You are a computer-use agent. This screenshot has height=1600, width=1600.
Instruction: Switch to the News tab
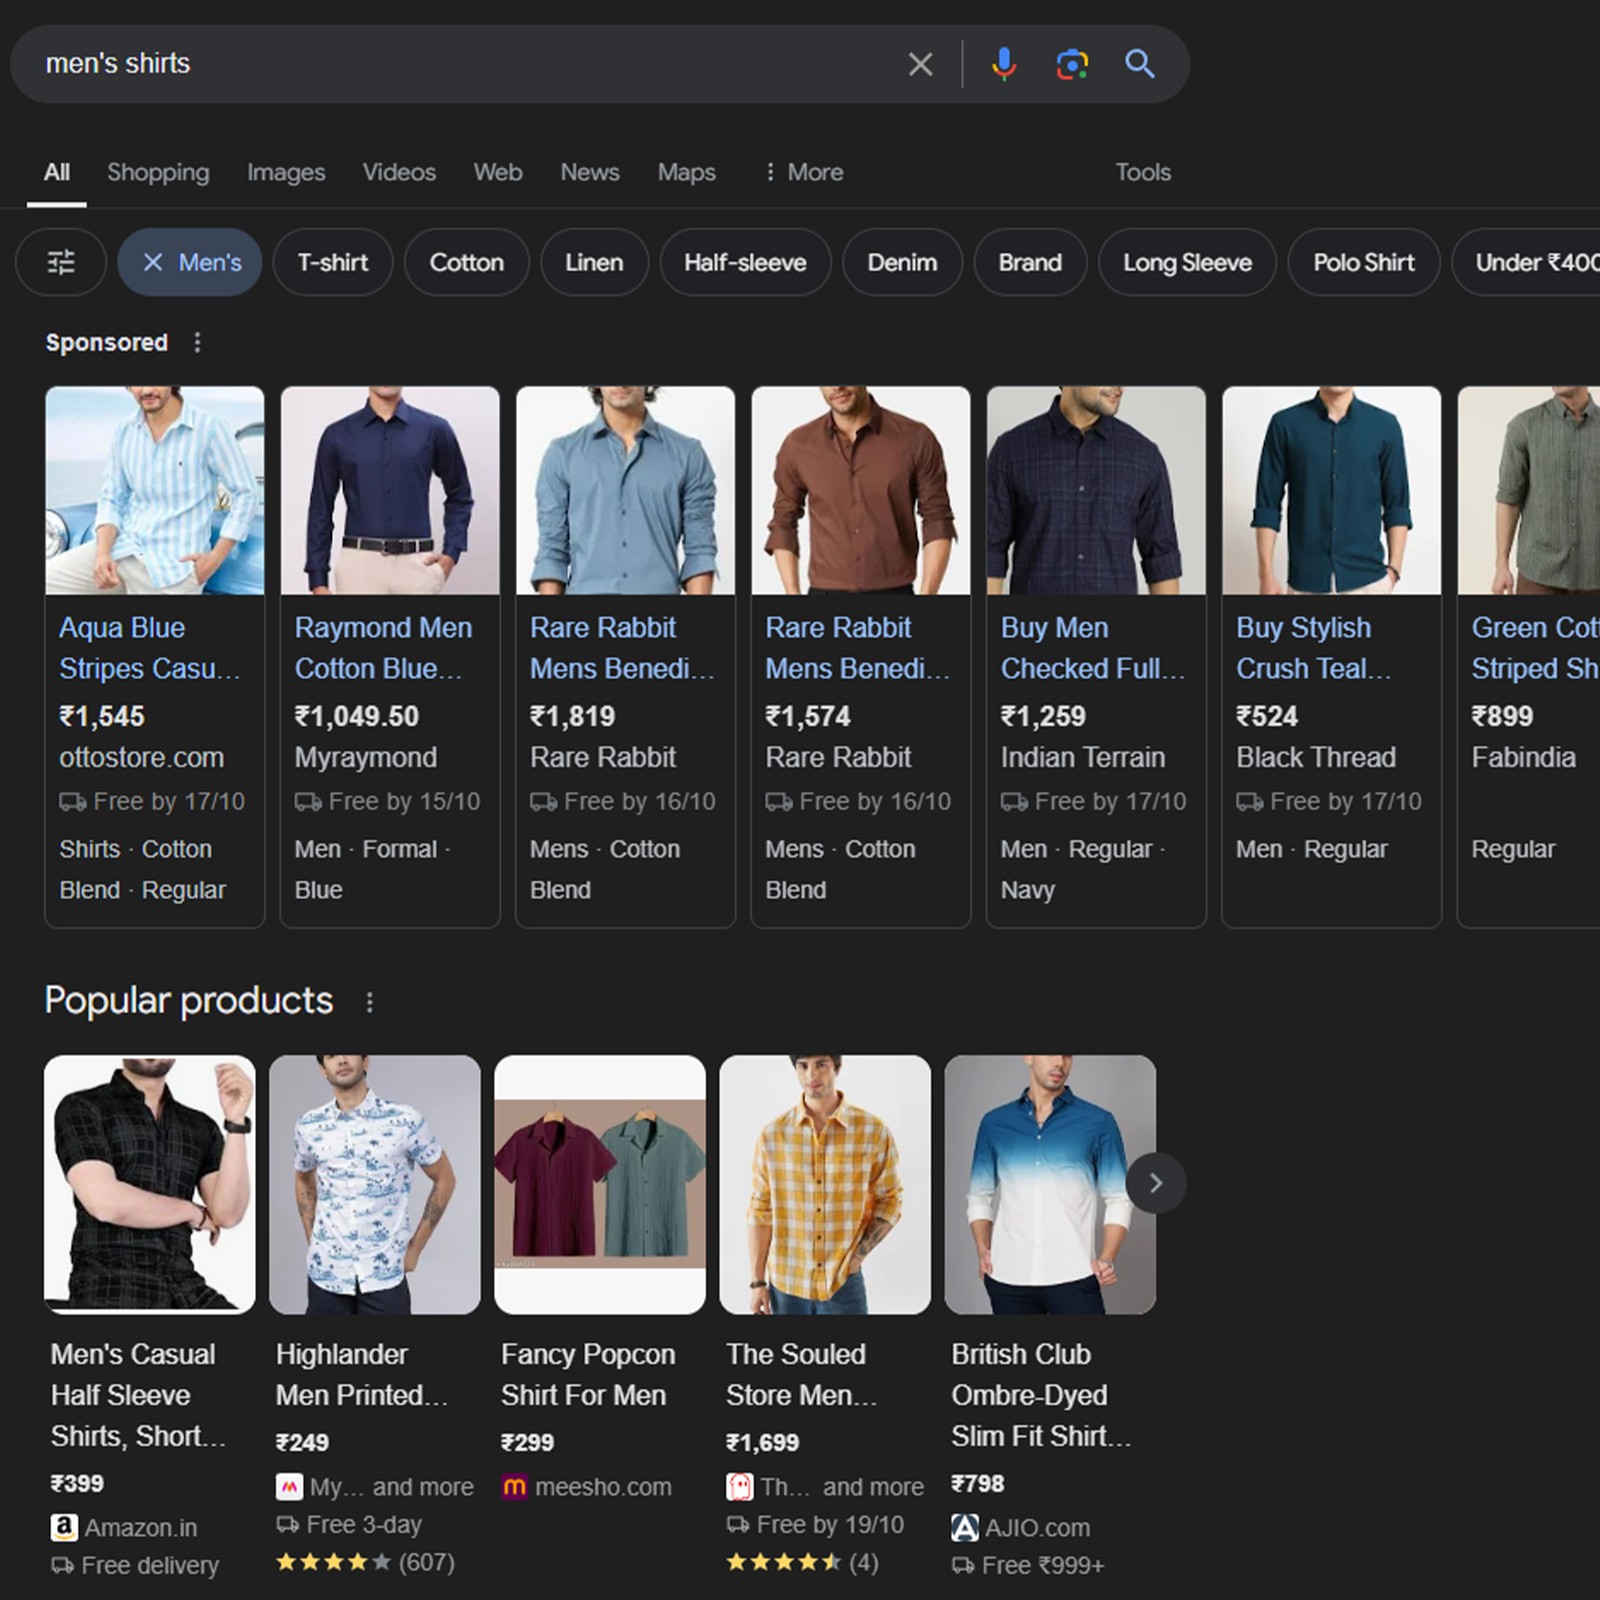[590, 172]
